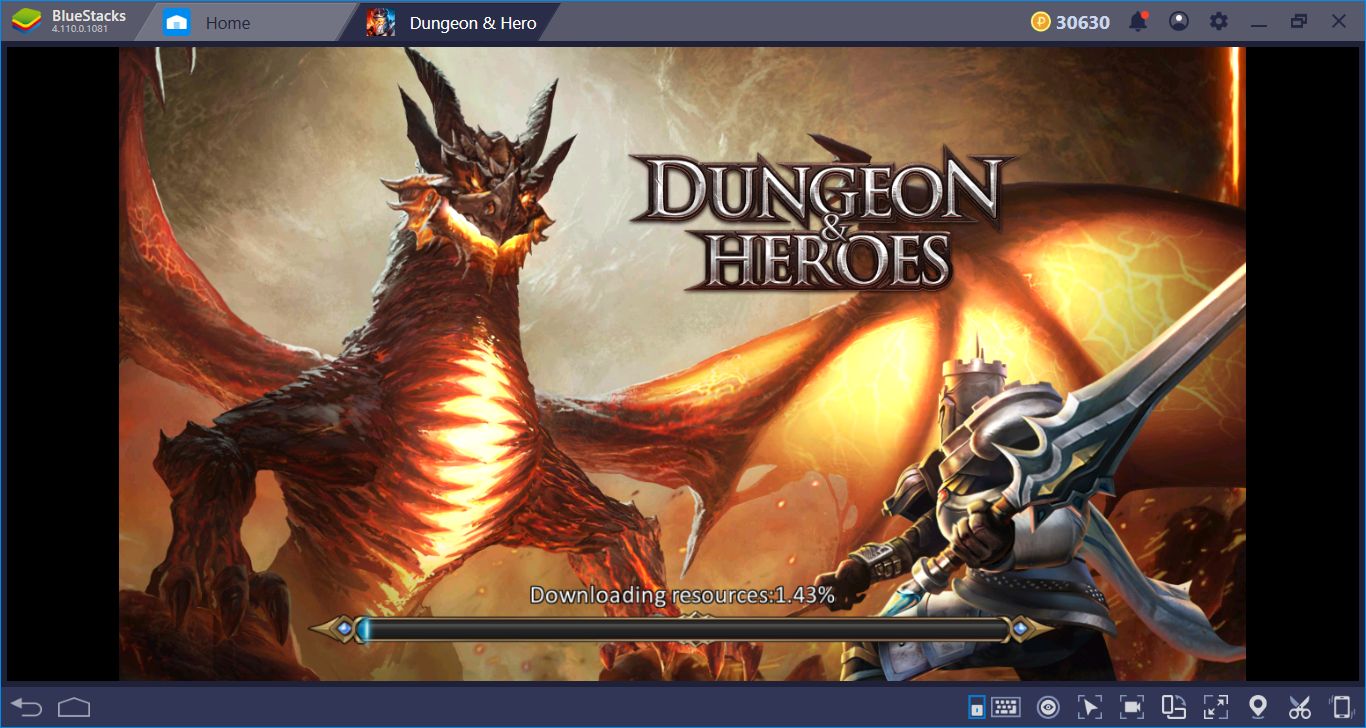Toggle the mouse cursor lock icon
The height and width of the screenshot is (728, 1366).
pos(1089,707)
